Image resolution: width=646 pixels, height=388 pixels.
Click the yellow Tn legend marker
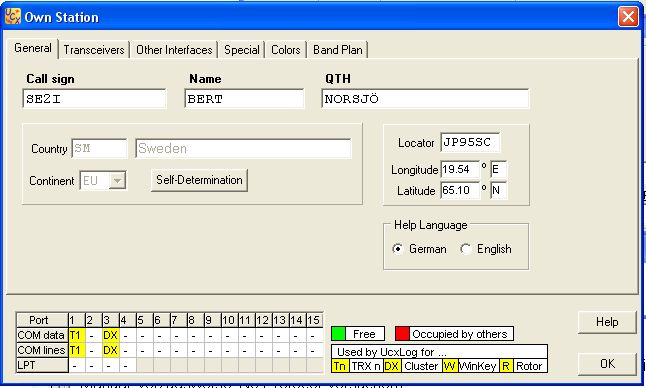click(340, 366)
